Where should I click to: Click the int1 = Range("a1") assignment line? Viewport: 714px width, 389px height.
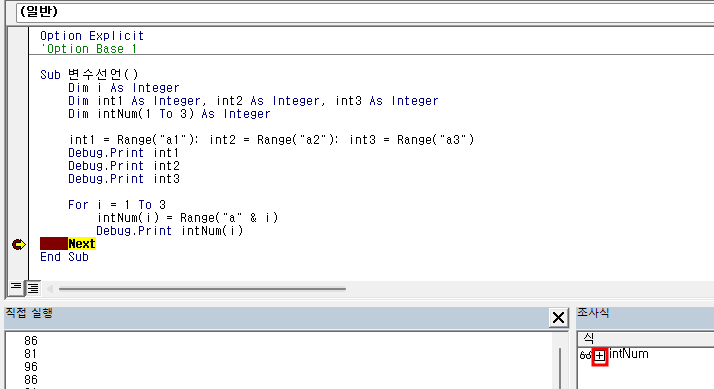271,139
